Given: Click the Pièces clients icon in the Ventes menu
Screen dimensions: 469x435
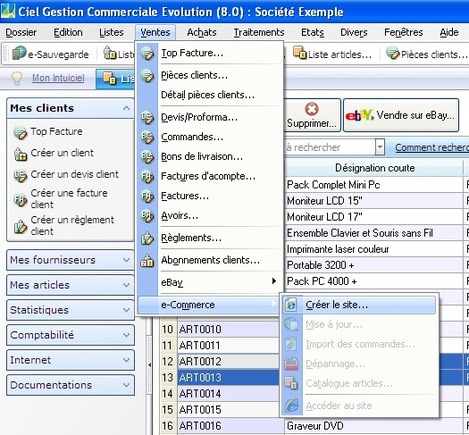Looking at the screenshot, I should (x=147, y=75).
